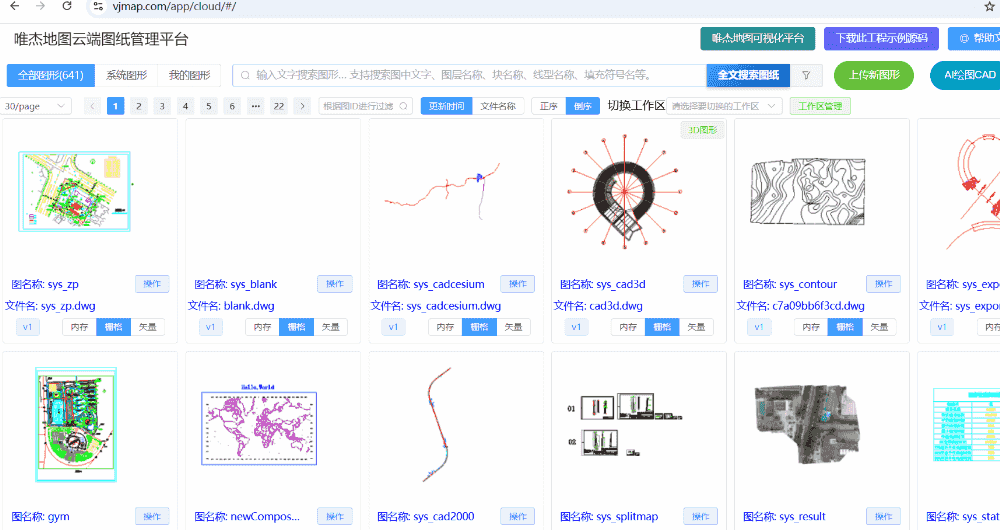The height and width of the screenshot is (530, 1000).
Task: Click pagination ellipsis to jump pages
Action: click(x=256, y=107)
